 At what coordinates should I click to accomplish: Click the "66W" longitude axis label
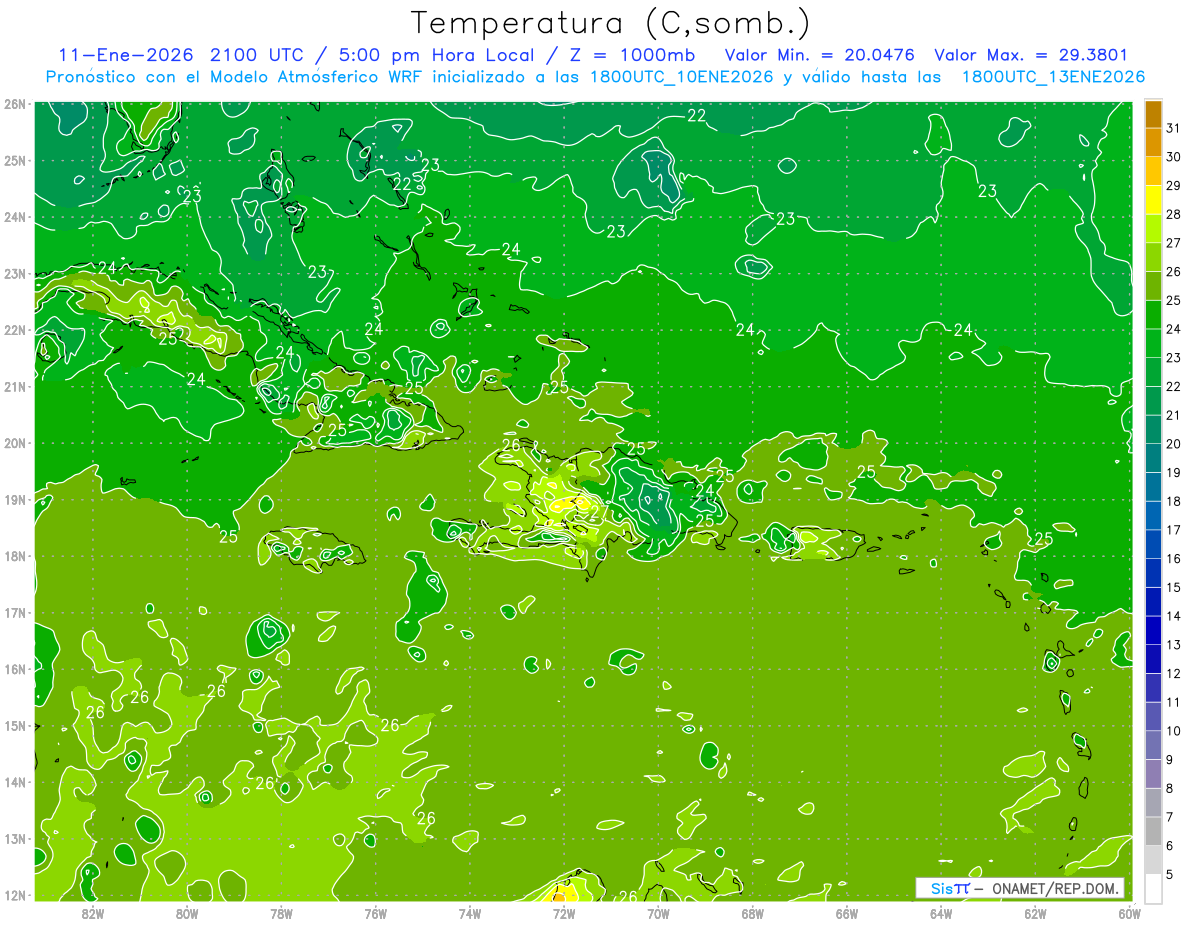[x=846, y=912]
